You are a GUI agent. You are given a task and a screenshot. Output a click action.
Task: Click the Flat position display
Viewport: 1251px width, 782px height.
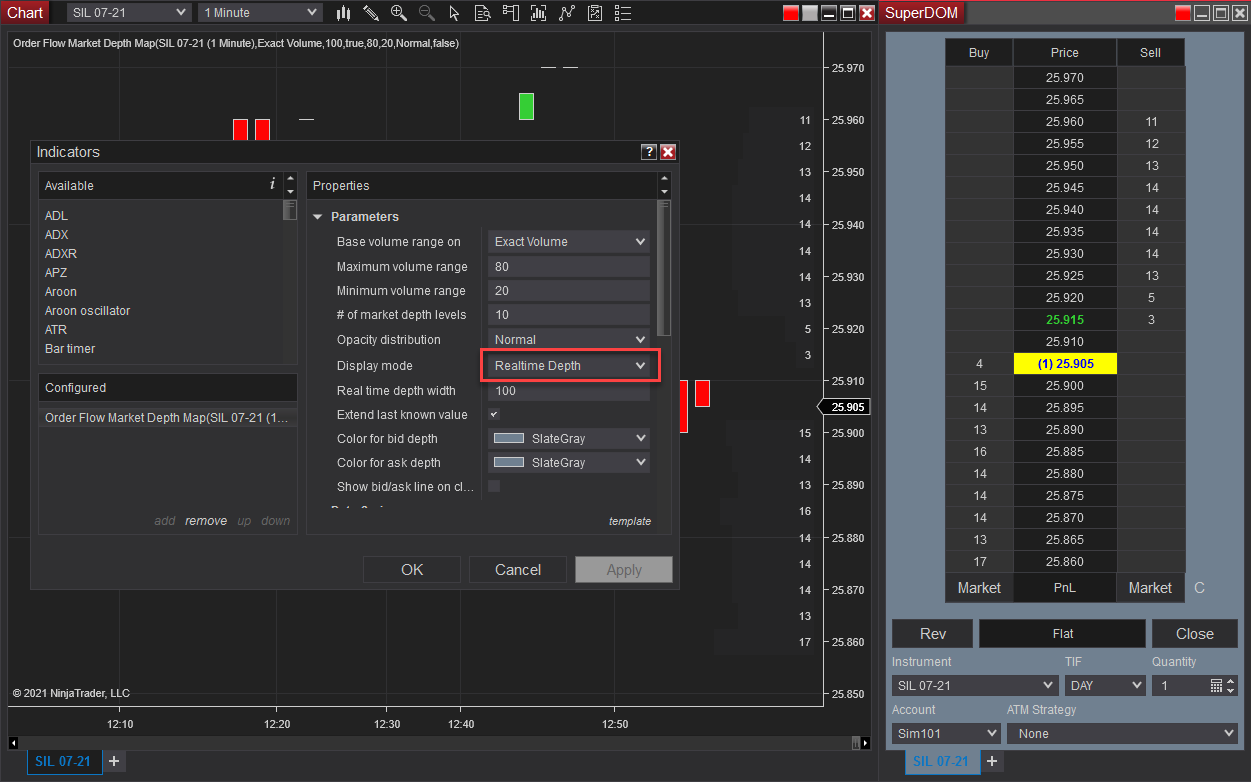coord(1063,634)
